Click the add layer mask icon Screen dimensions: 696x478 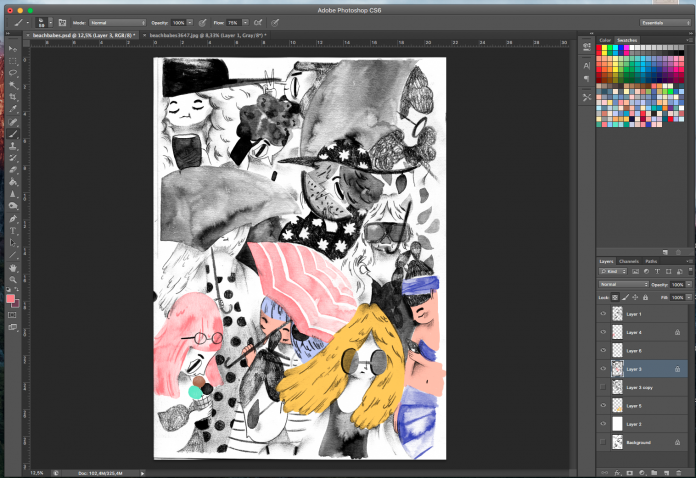629,473
